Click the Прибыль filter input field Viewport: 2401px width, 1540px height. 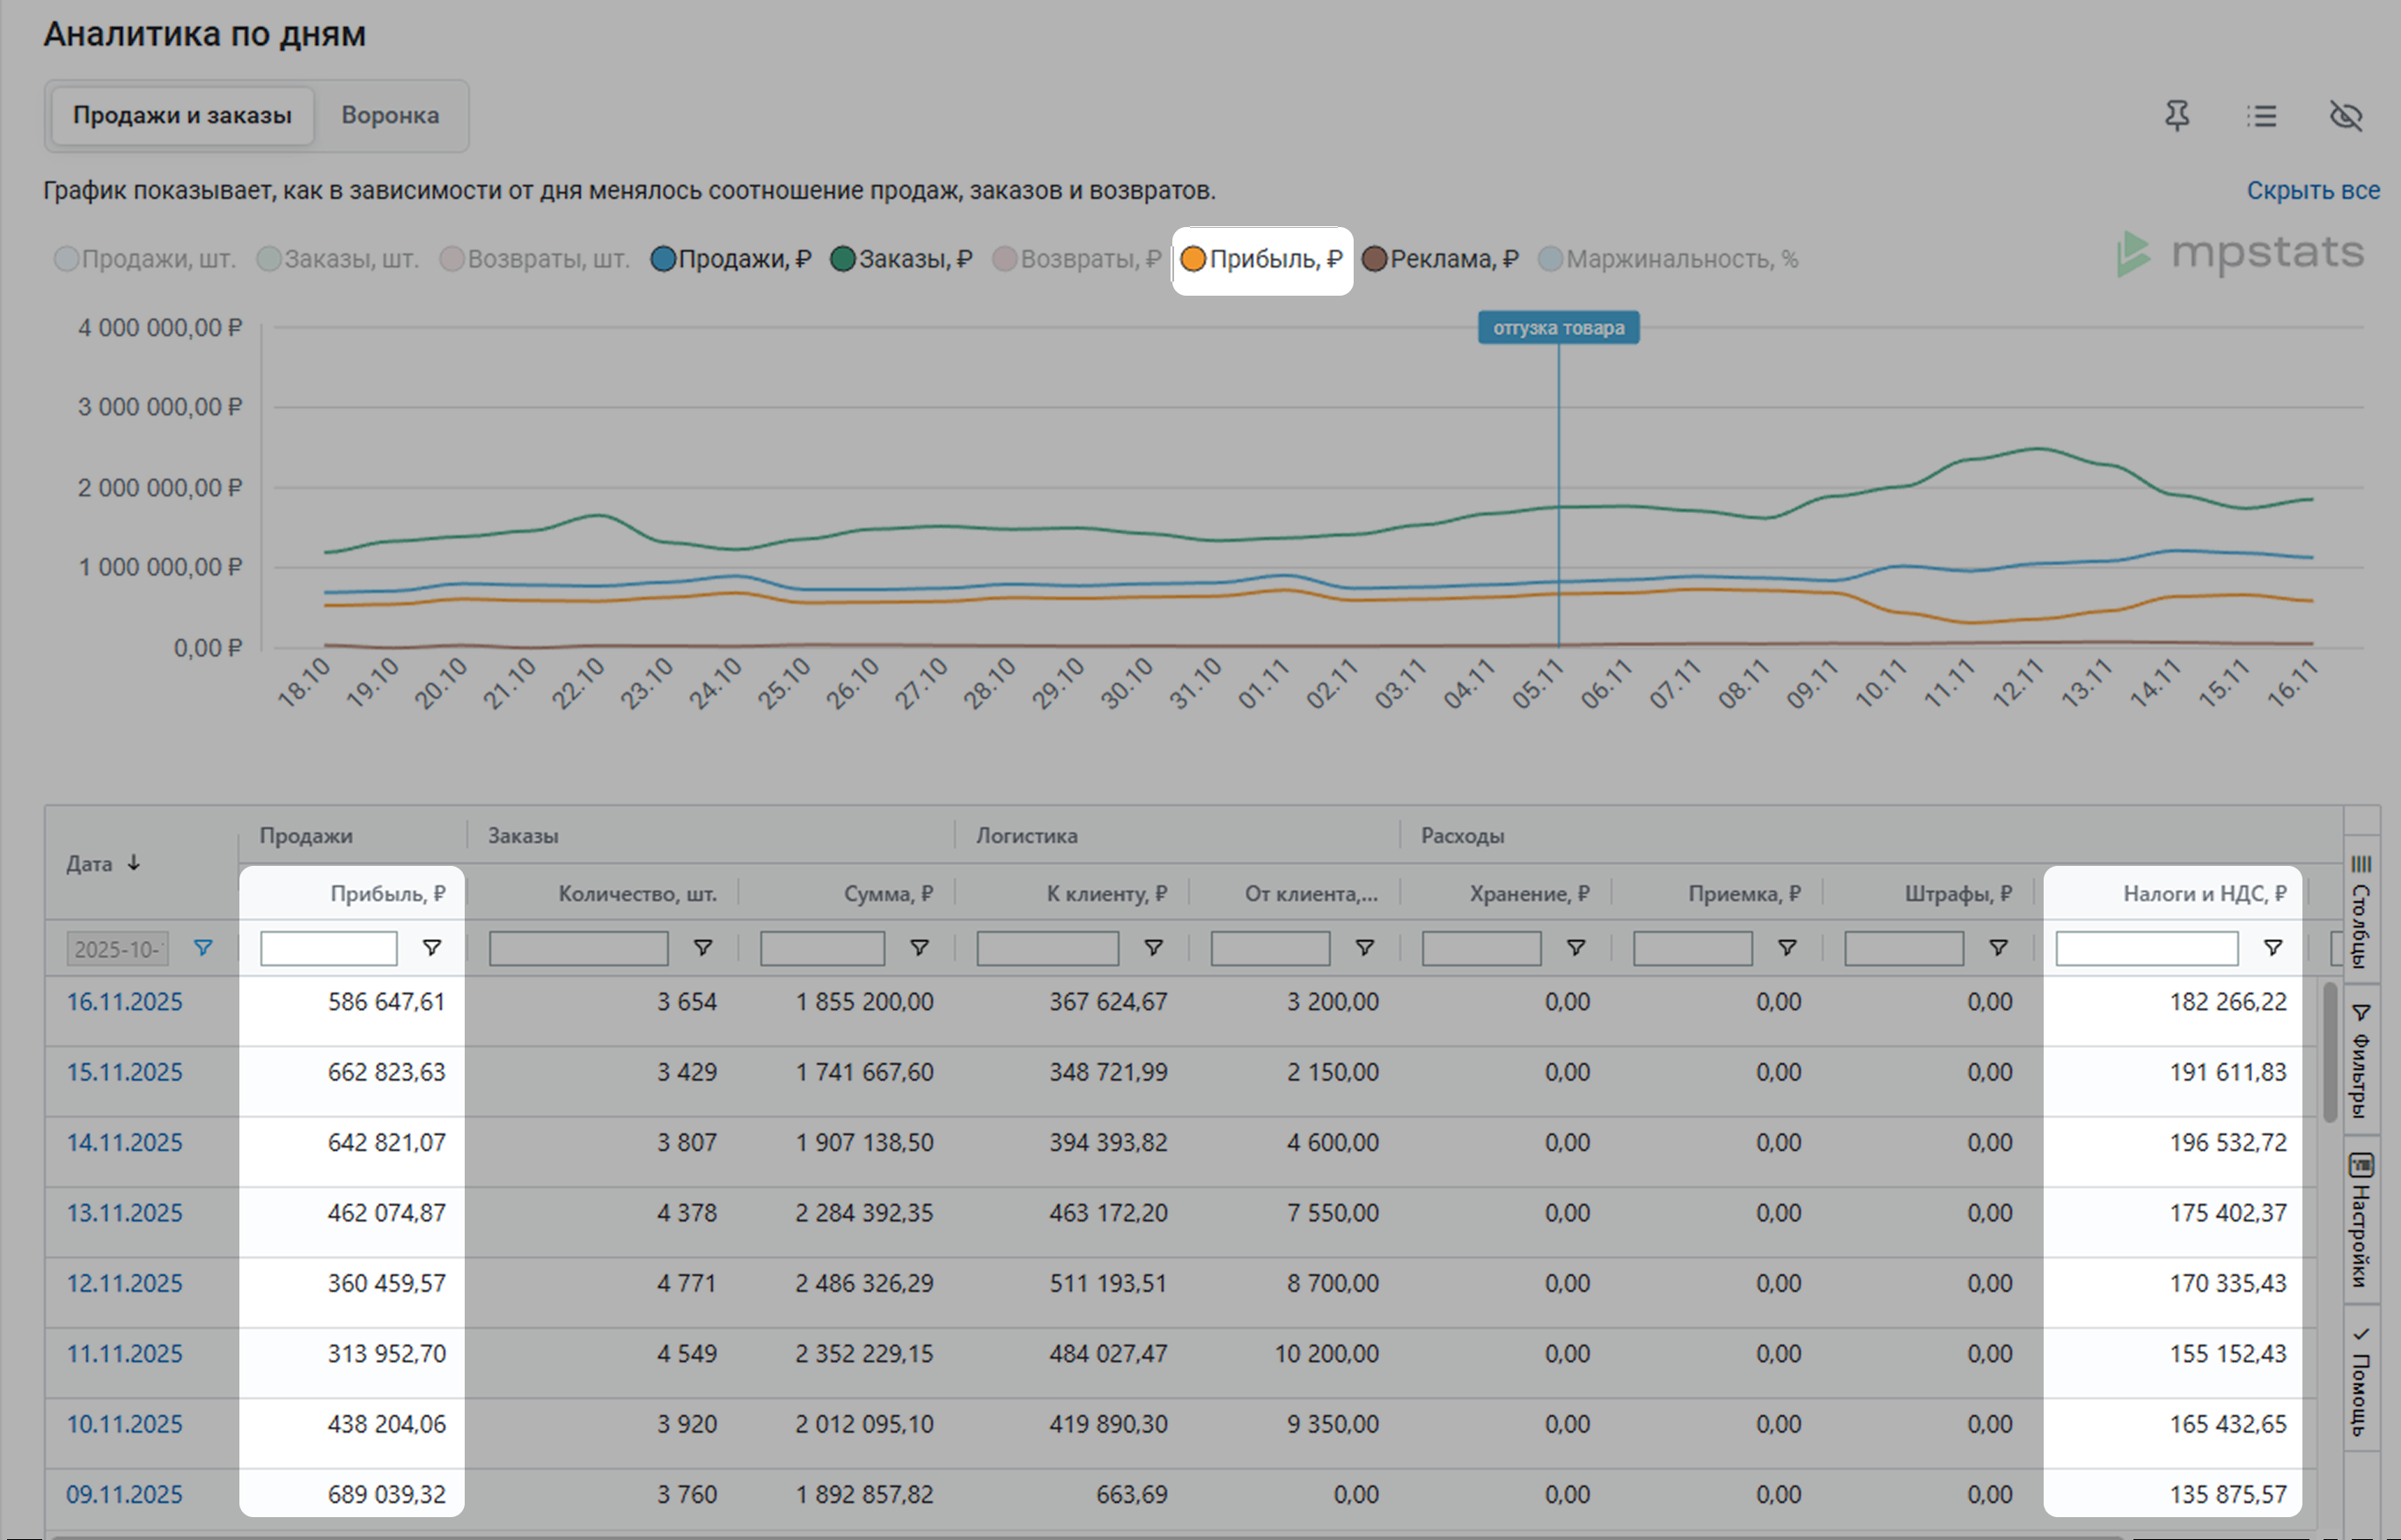(328, 947)
